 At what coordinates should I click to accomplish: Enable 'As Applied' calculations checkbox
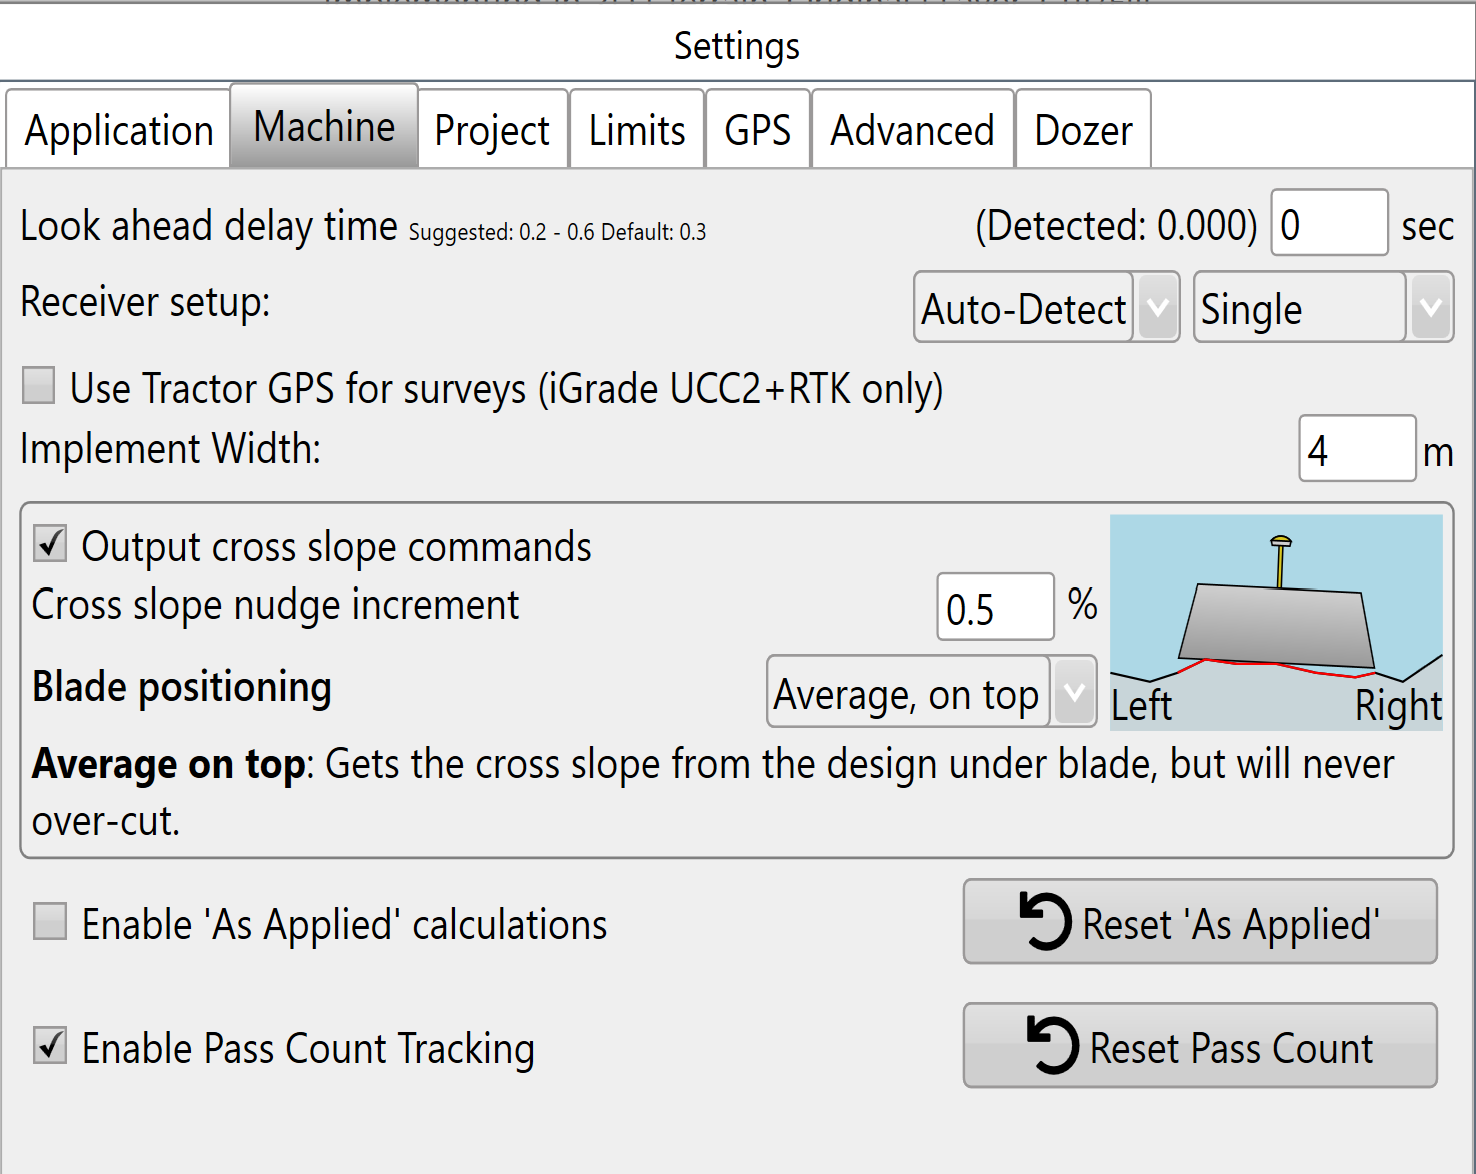click(50, 922)
